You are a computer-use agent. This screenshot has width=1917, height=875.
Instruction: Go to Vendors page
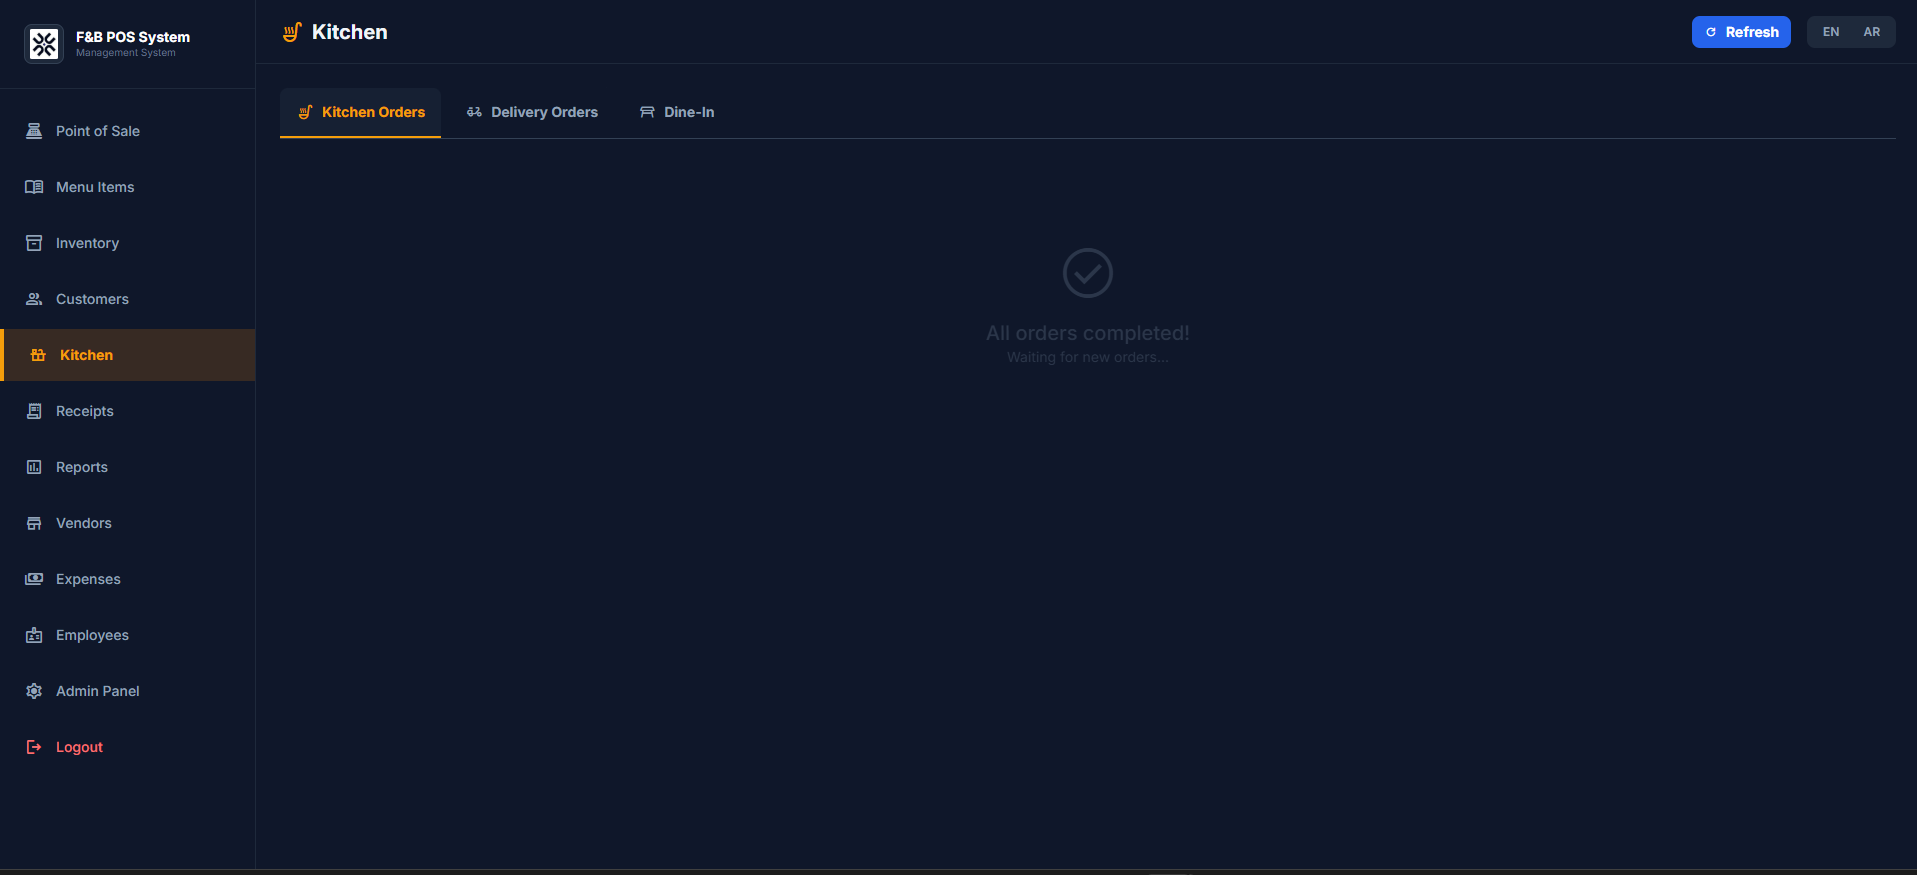click(128, 523)
